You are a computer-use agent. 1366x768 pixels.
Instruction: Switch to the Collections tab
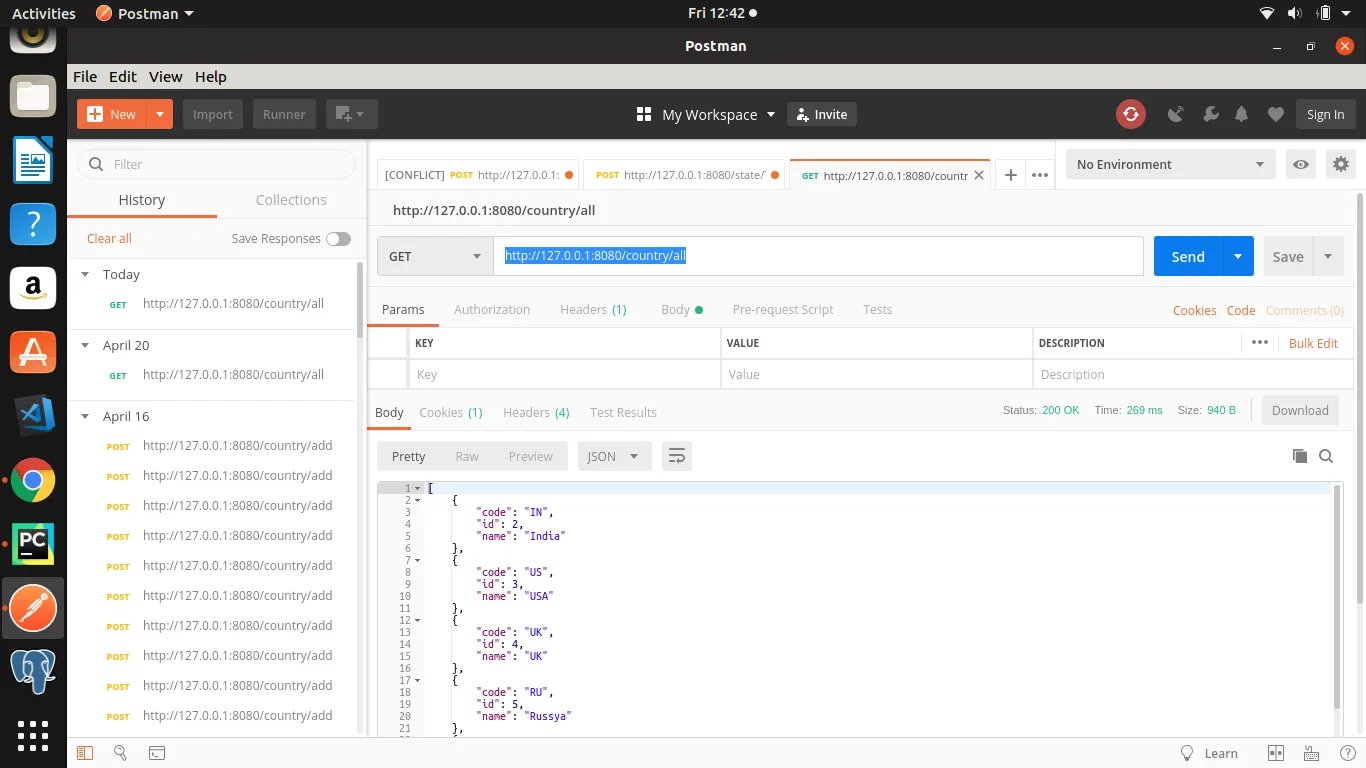point(291,200)
